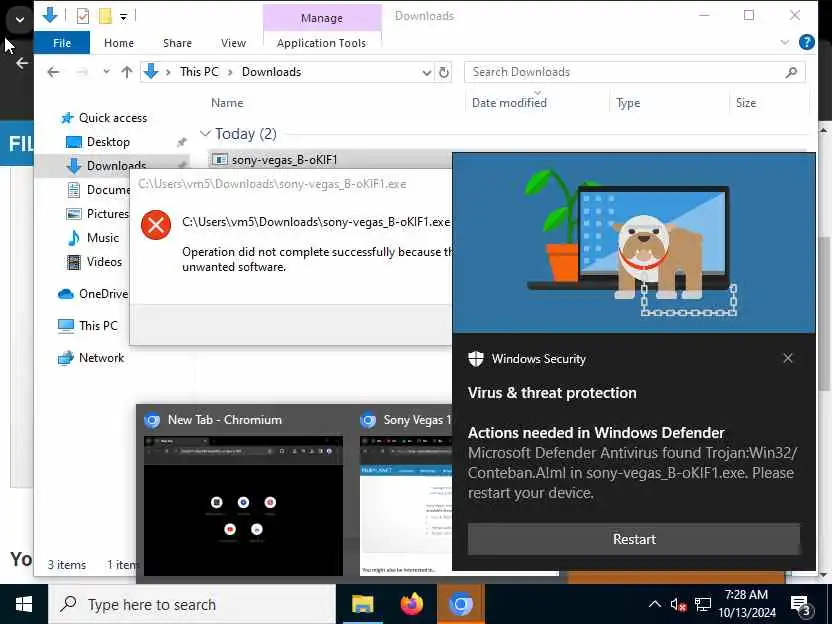This screenshot has width=832, height=624.
Task: Open the recent locations dropdown
Action: 106,72
